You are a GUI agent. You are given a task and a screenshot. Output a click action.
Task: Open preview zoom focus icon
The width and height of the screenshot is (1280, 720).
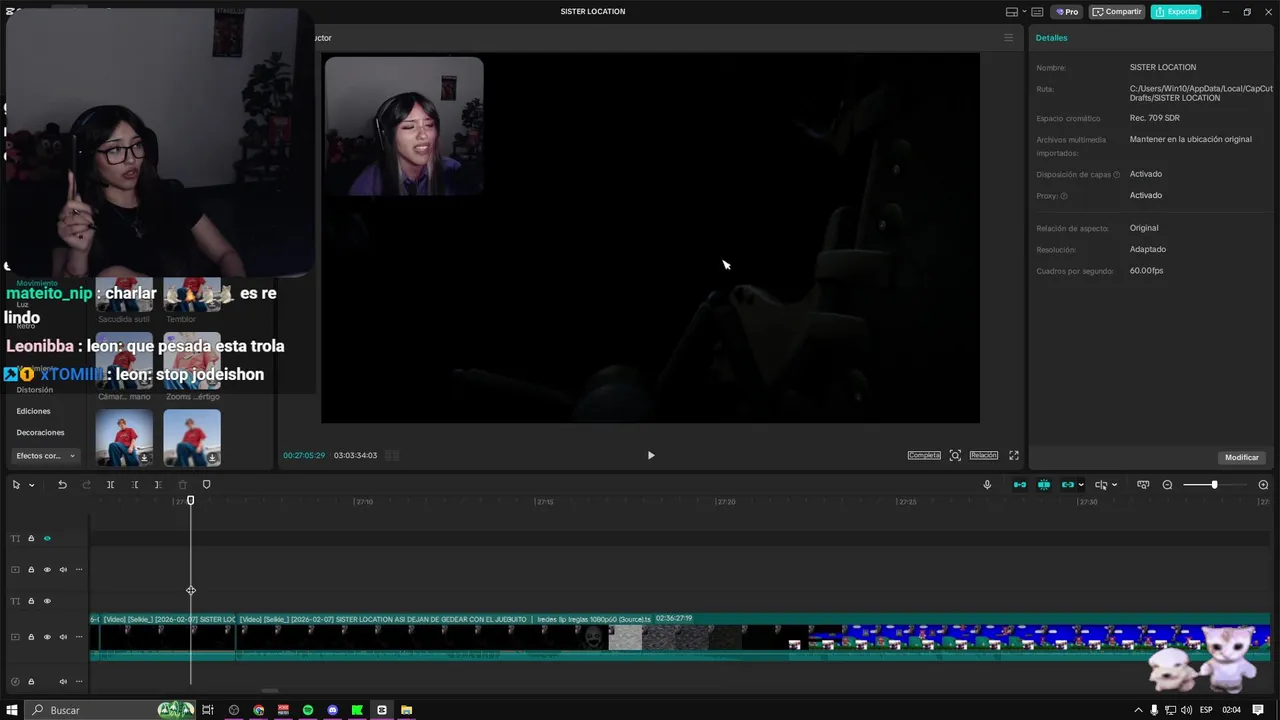955,455
